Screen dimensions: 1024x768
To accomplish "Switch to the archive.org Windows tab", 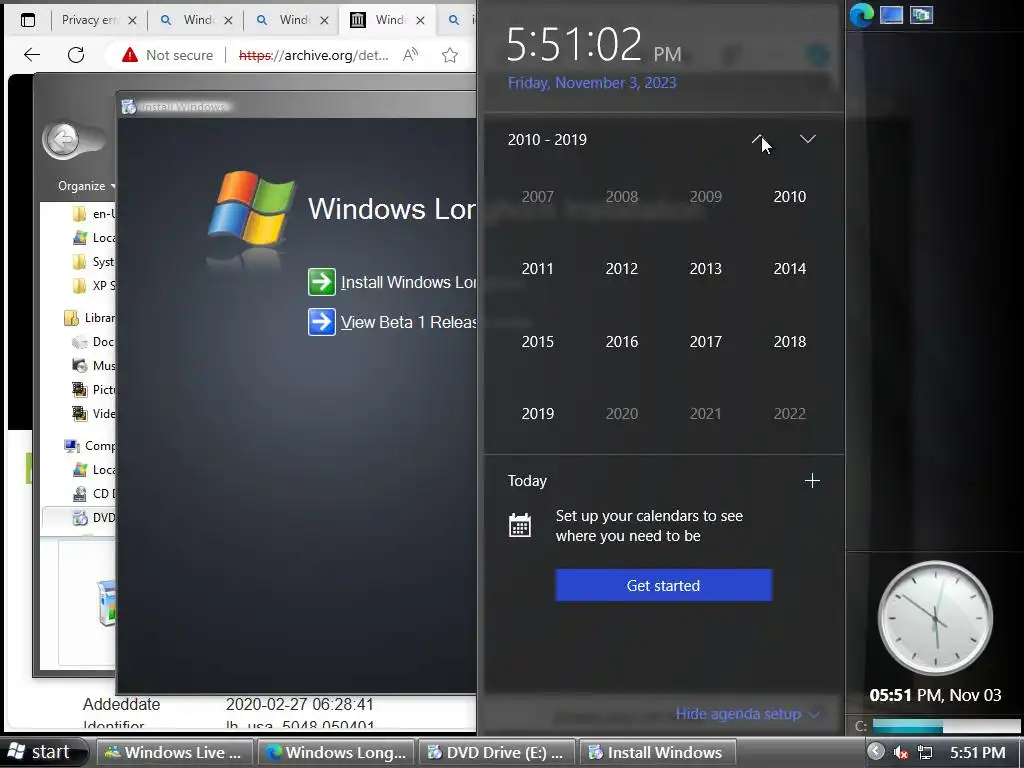I will [x=387, y=20].
